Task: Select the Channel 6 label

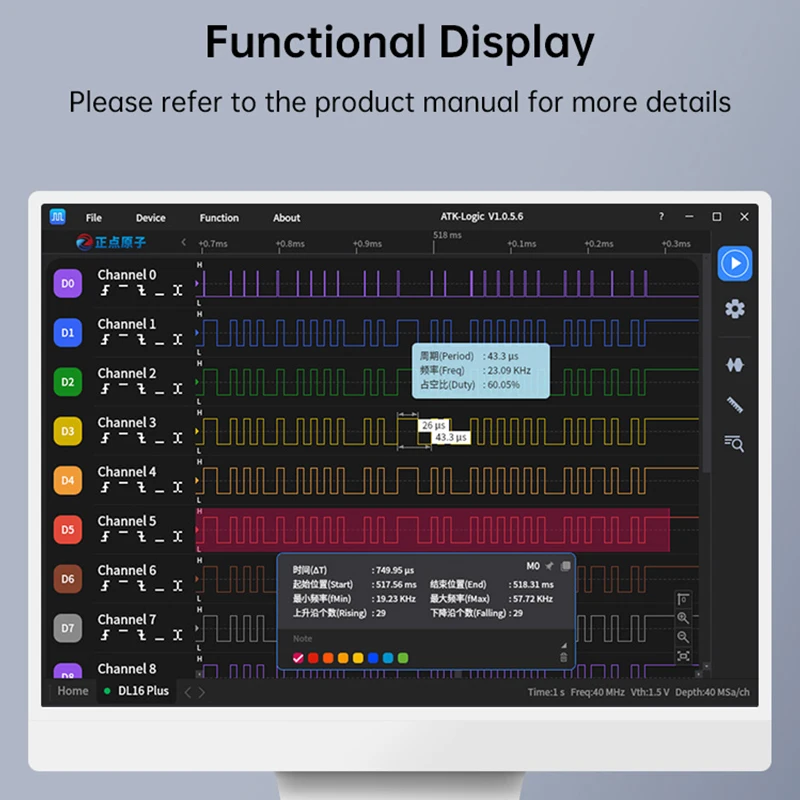Action: point(127,570)
